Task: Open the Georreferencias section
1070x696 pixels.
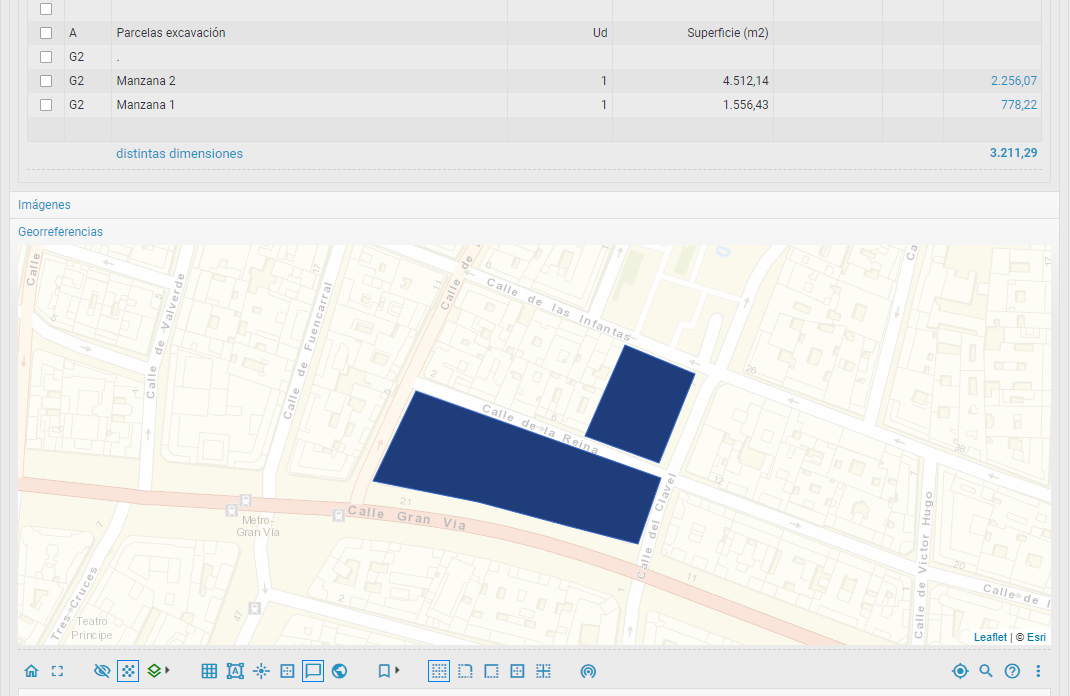Action: 60,232
